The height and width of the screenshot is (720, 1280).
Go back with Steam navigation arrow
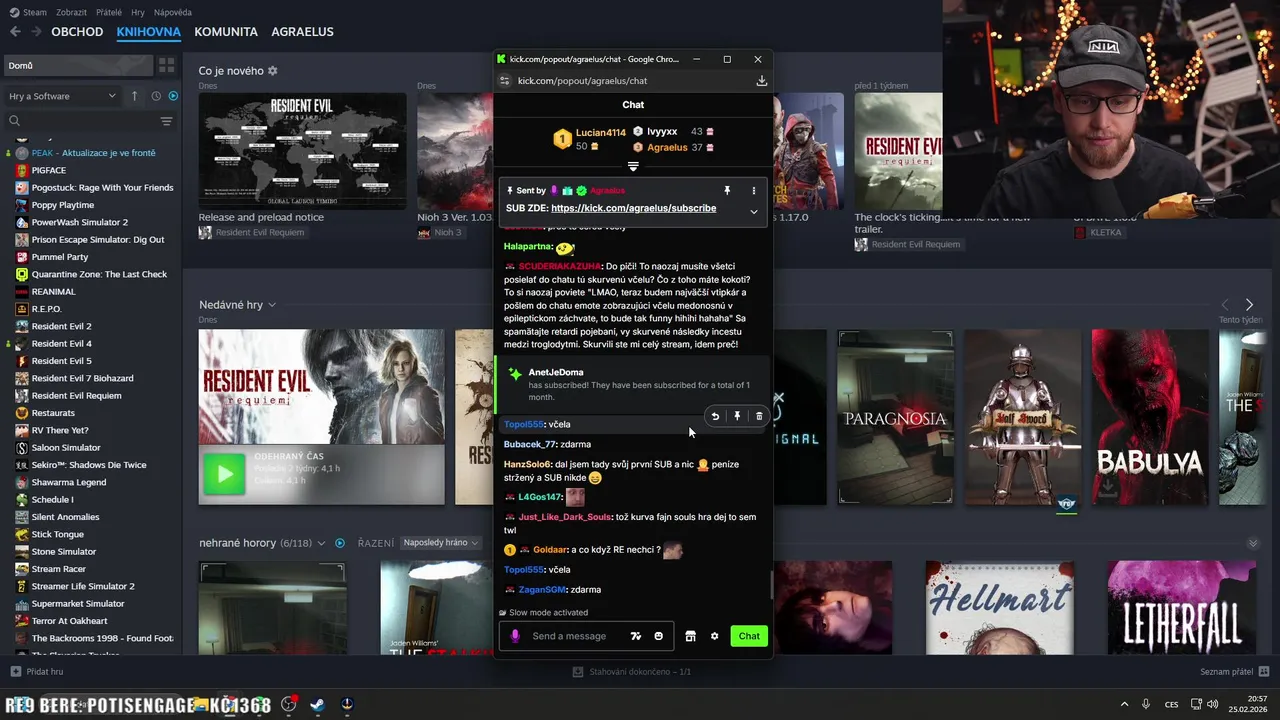[15, 31]
